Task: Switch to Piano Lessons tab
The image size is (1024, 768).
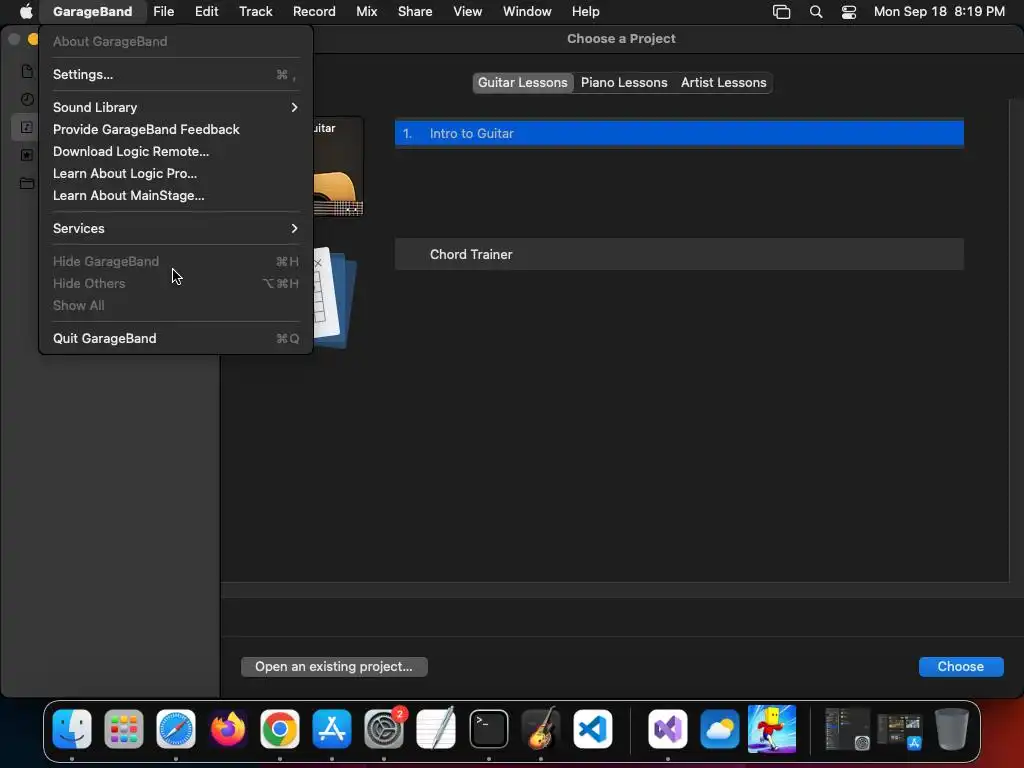Action: click(624, 83)
